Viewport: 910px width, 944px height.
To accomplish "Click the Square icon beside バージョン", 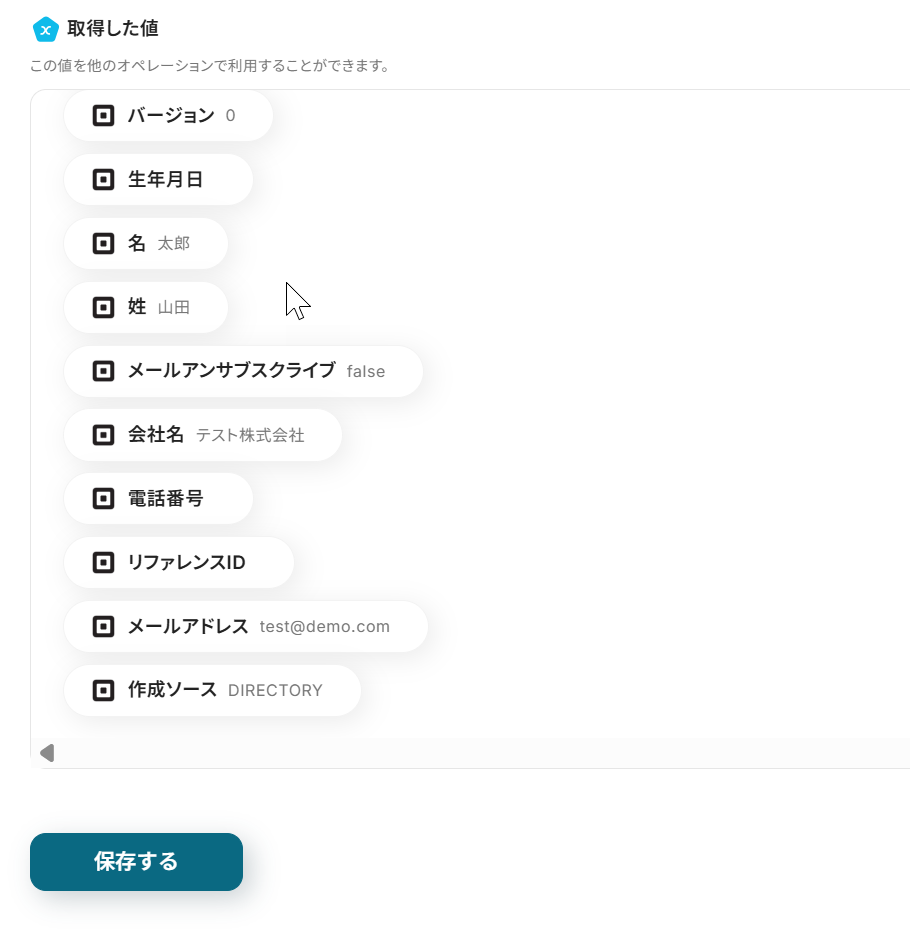I will [103, 116].
